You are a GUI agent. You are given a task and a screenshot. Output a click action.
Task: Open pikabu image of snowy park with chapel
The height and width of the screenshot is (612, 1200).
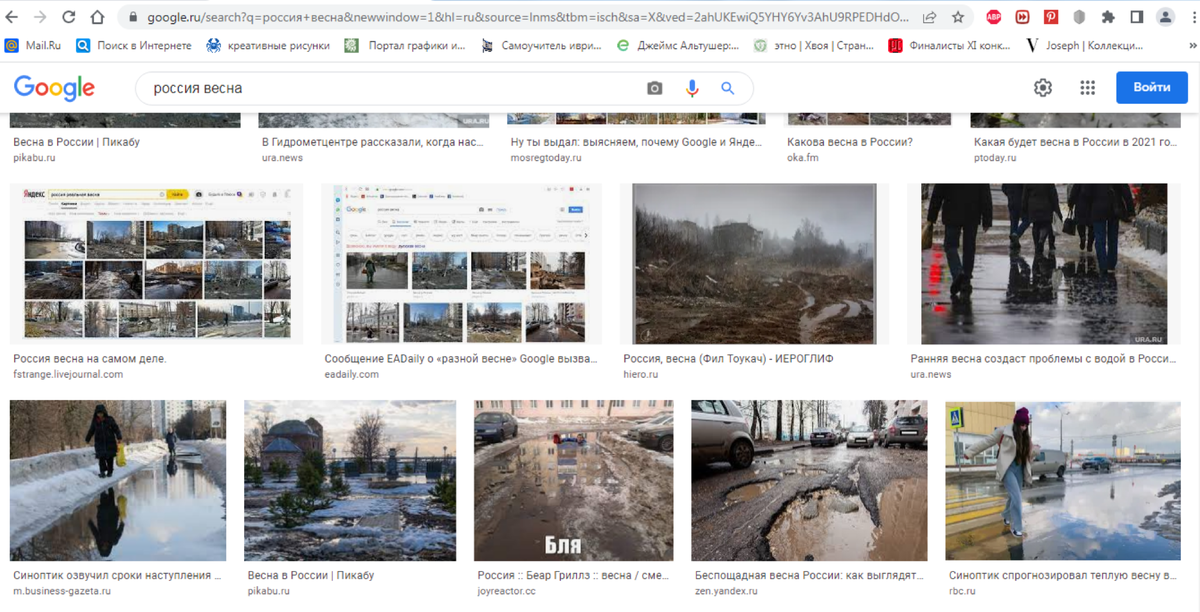point(350,481)
